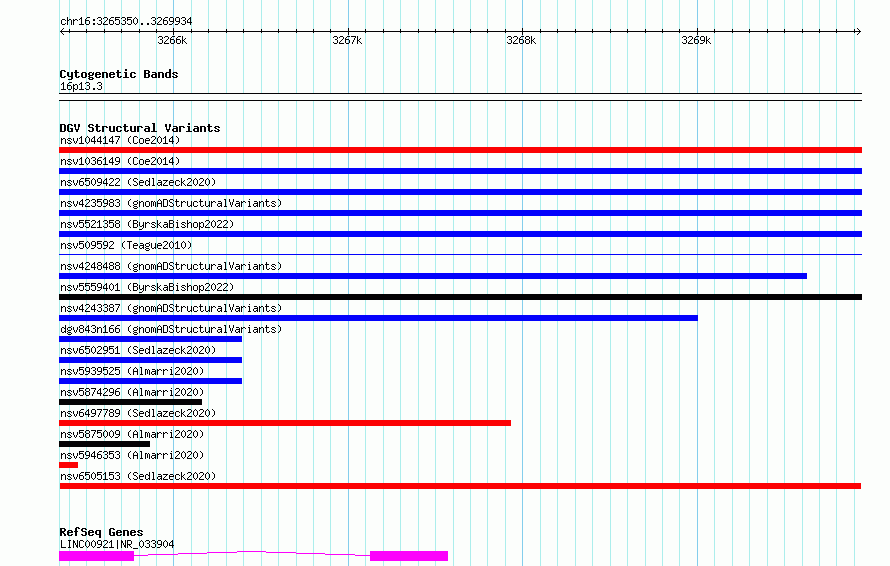The width and height of the screenshot is (890, 566).
Task: Select the dgv843n166 (gnomADStructuralVariants) label
Action: 171,329
